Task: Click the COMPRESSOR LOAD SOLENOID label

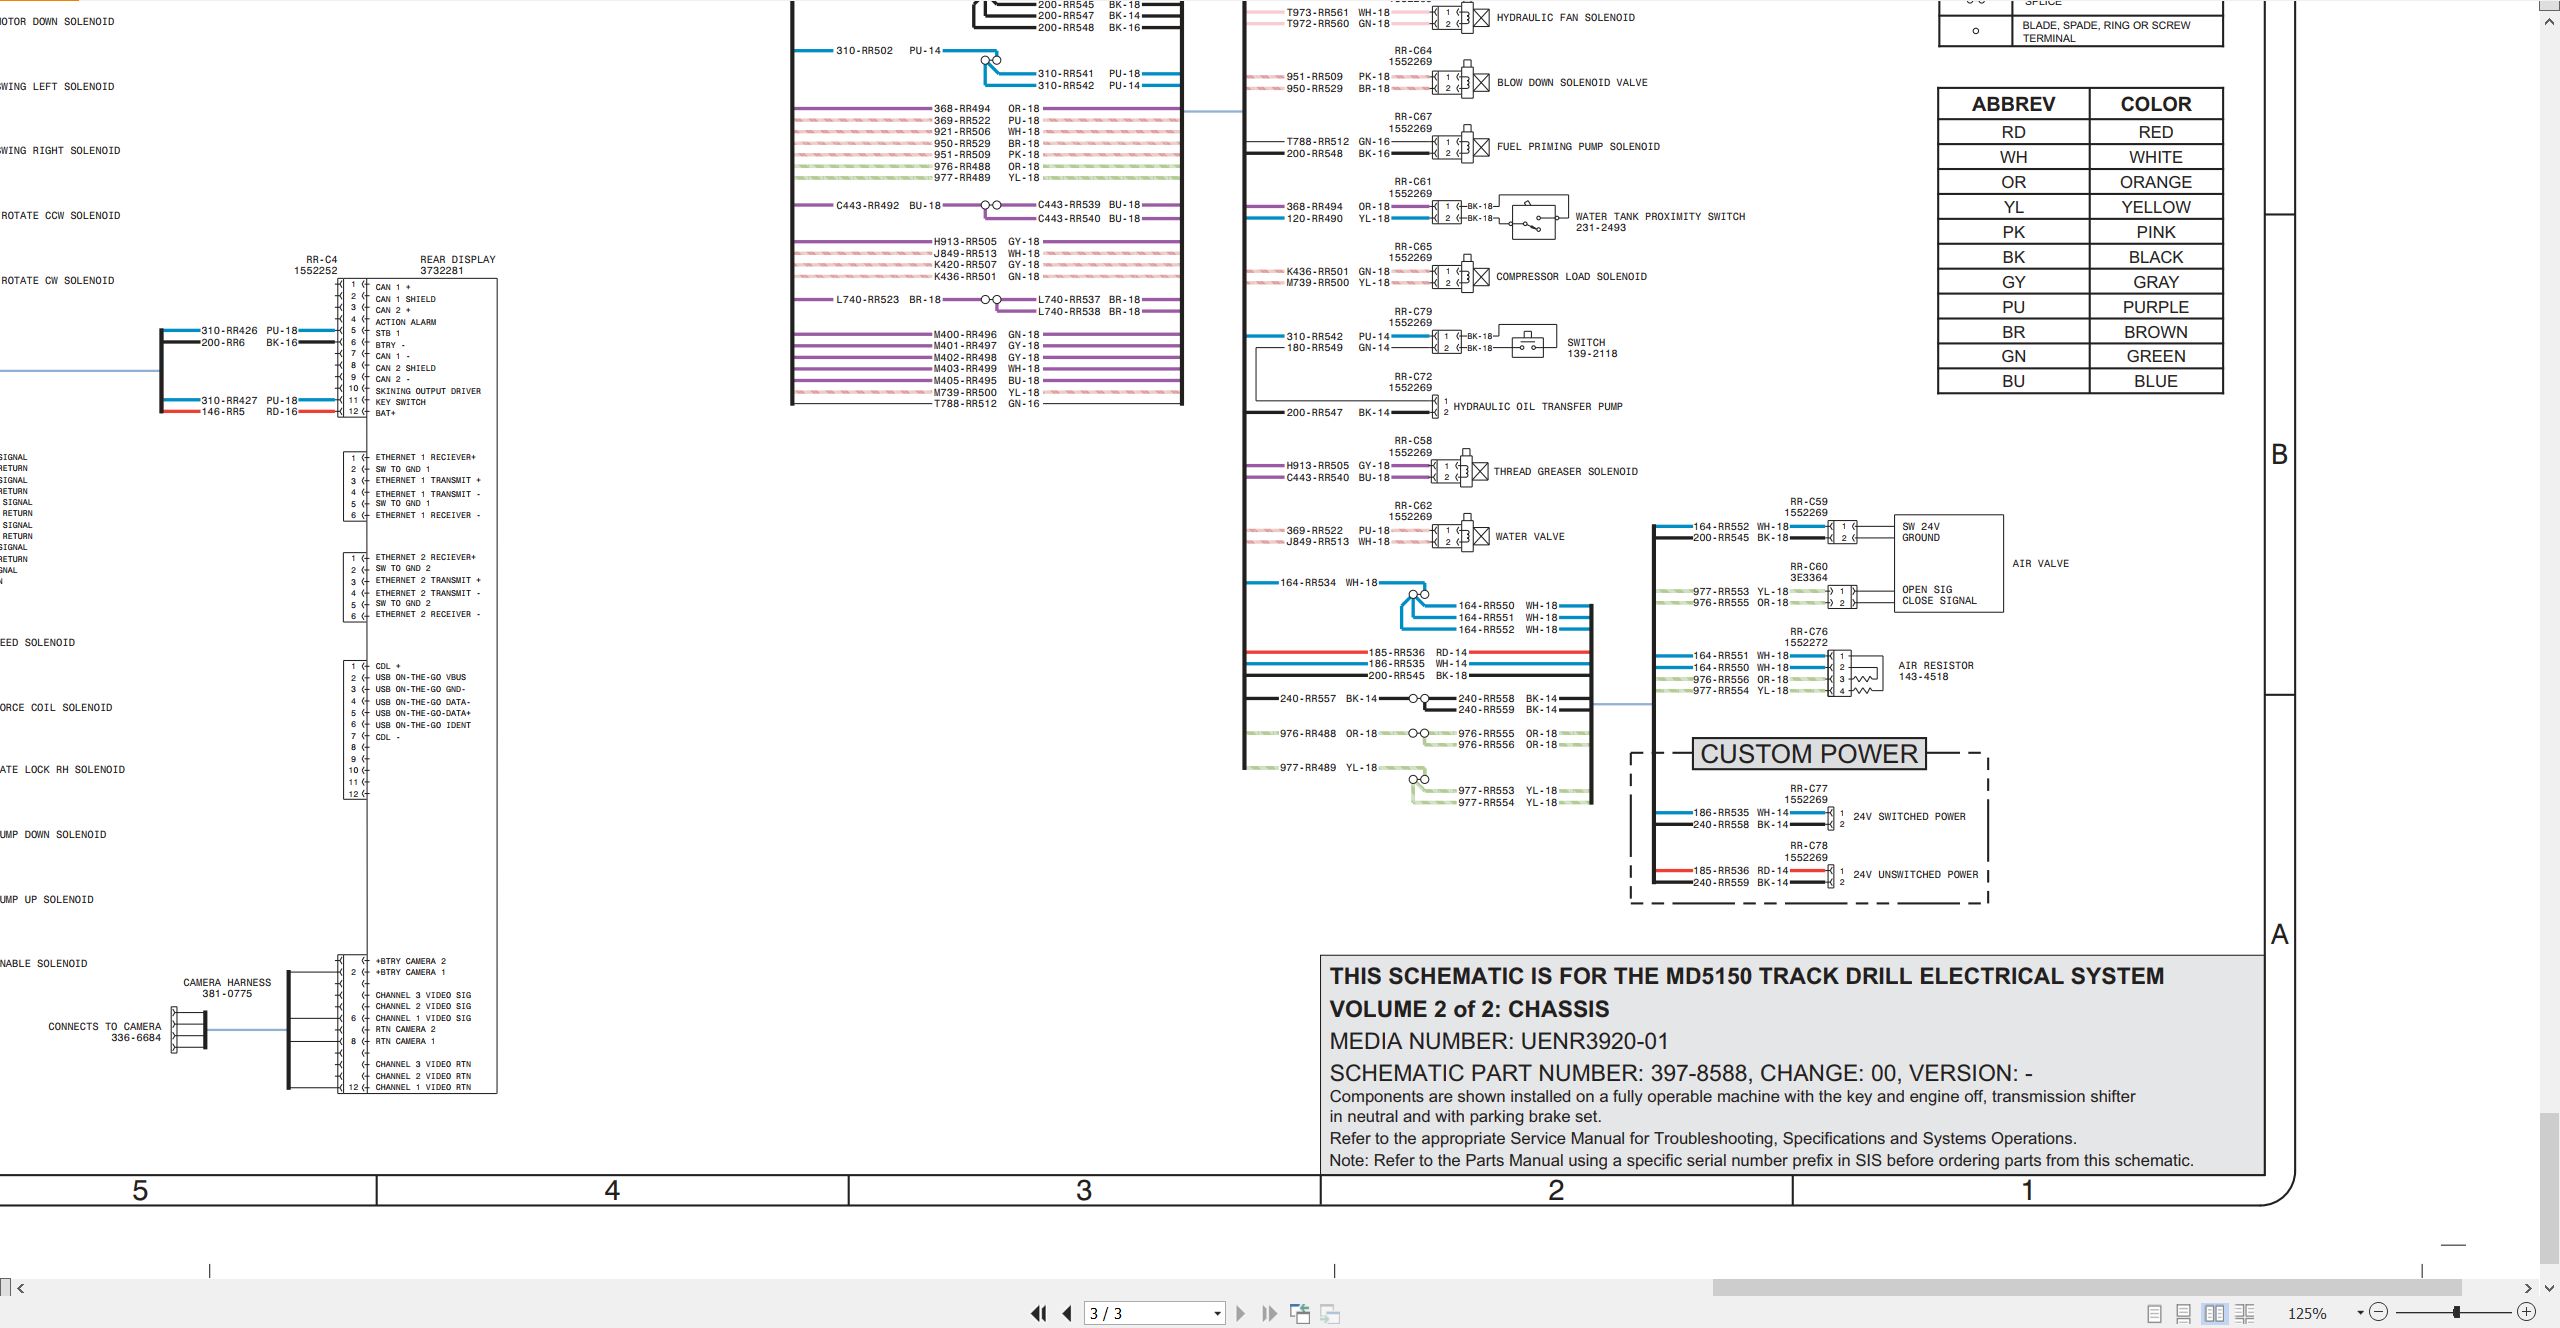Action: click(x=1571, y=277)
